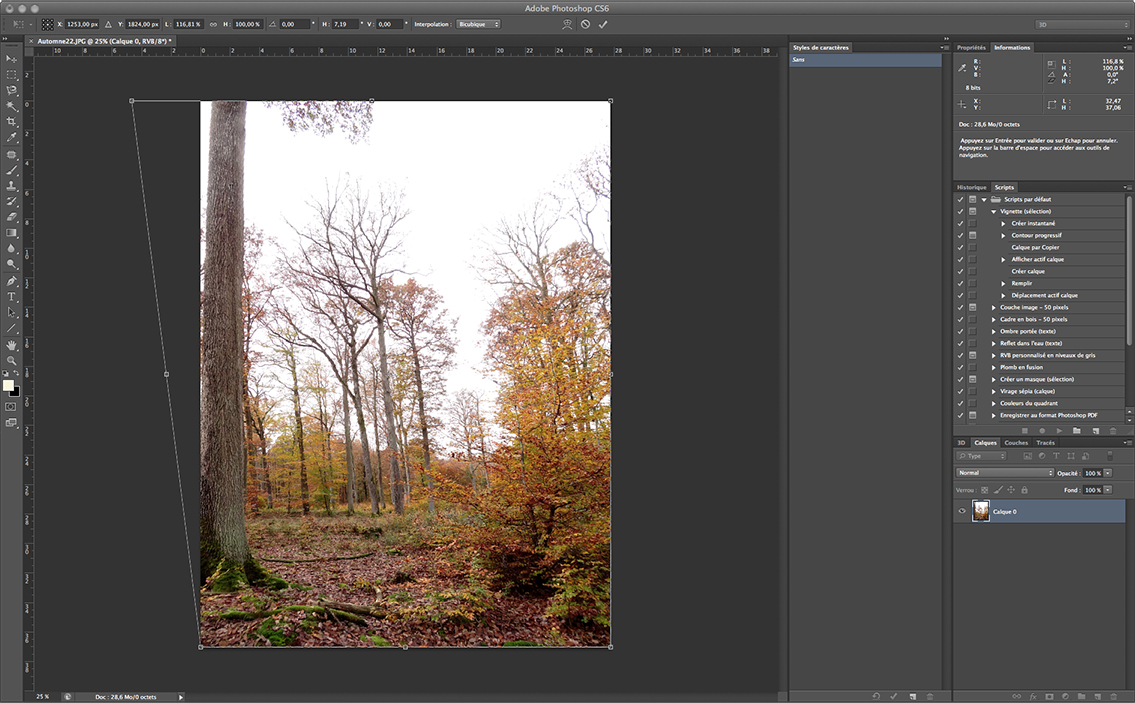Toggle the checkmark for Plomb en fusion script
Screen dimensions: 1135x703
[960, 367]
